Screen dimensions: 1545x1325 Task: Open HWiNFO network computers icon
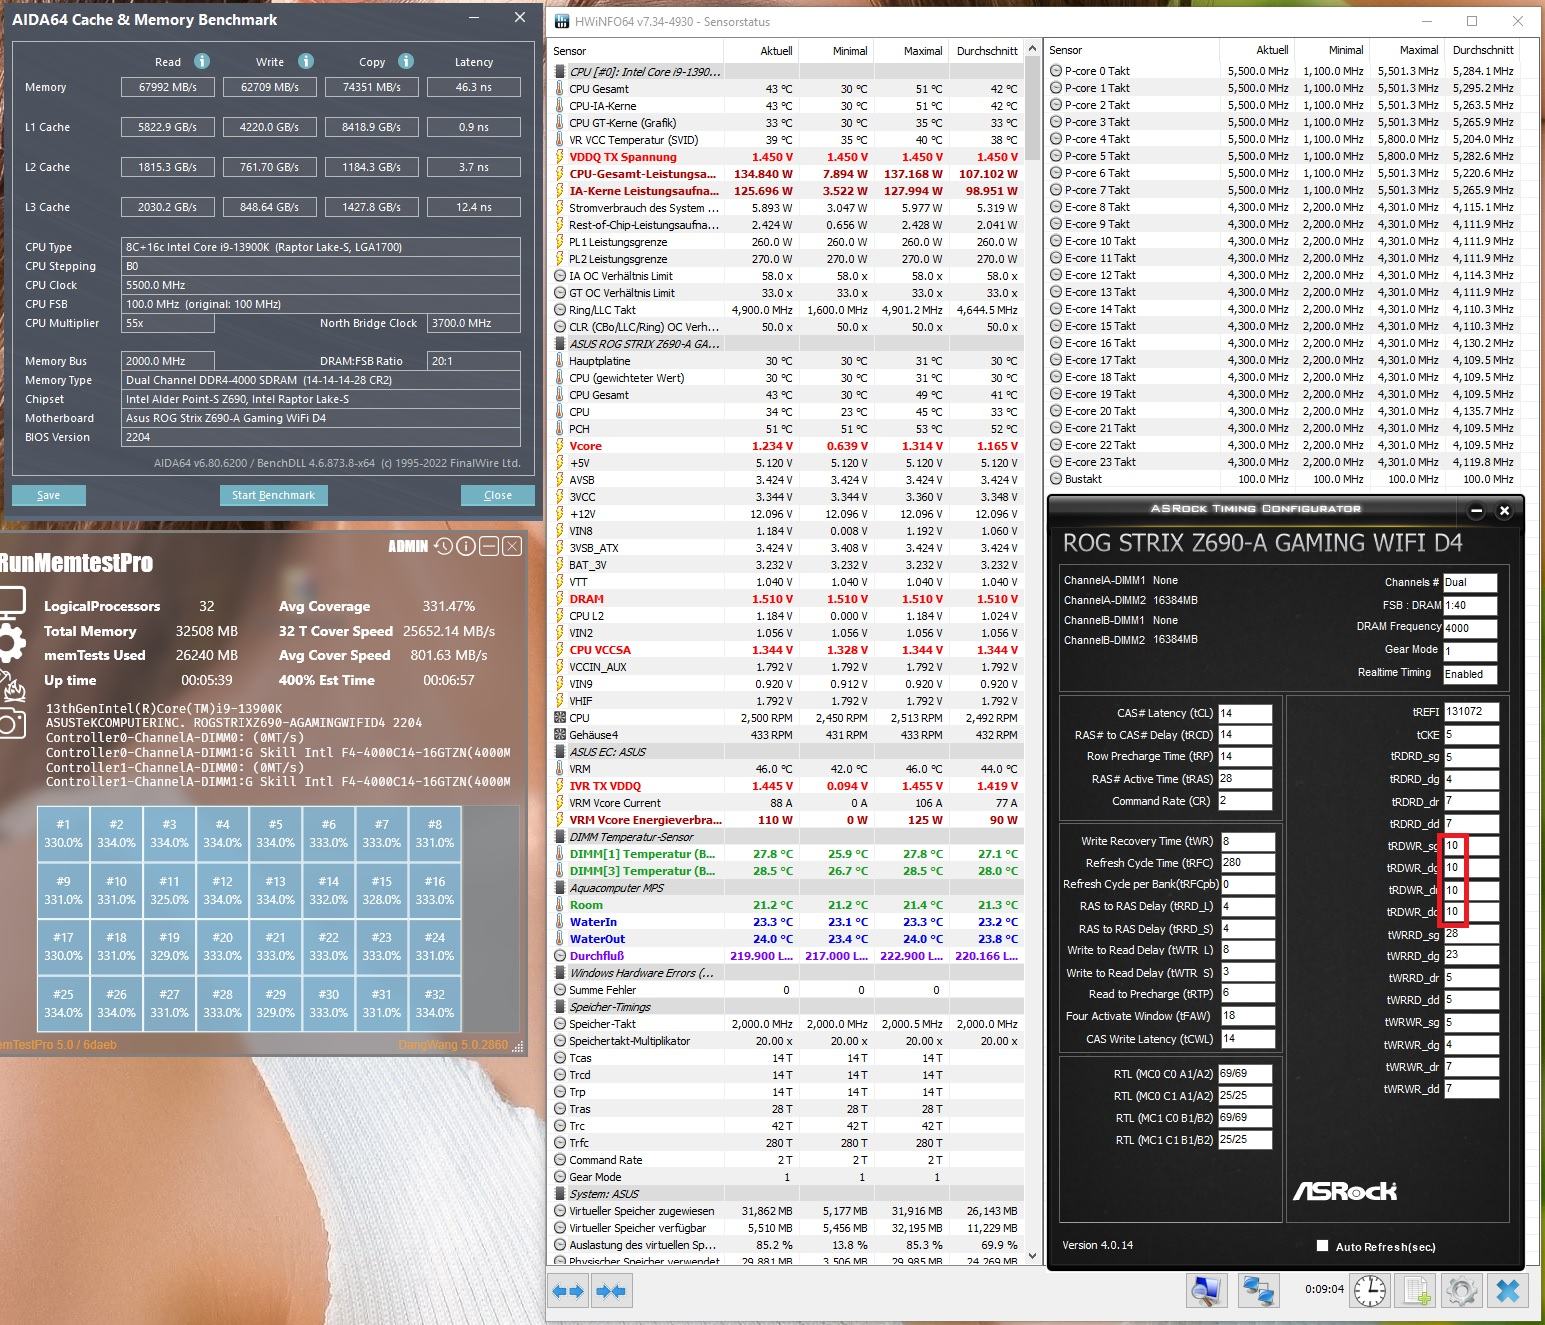click(x=1258, y=1290)
